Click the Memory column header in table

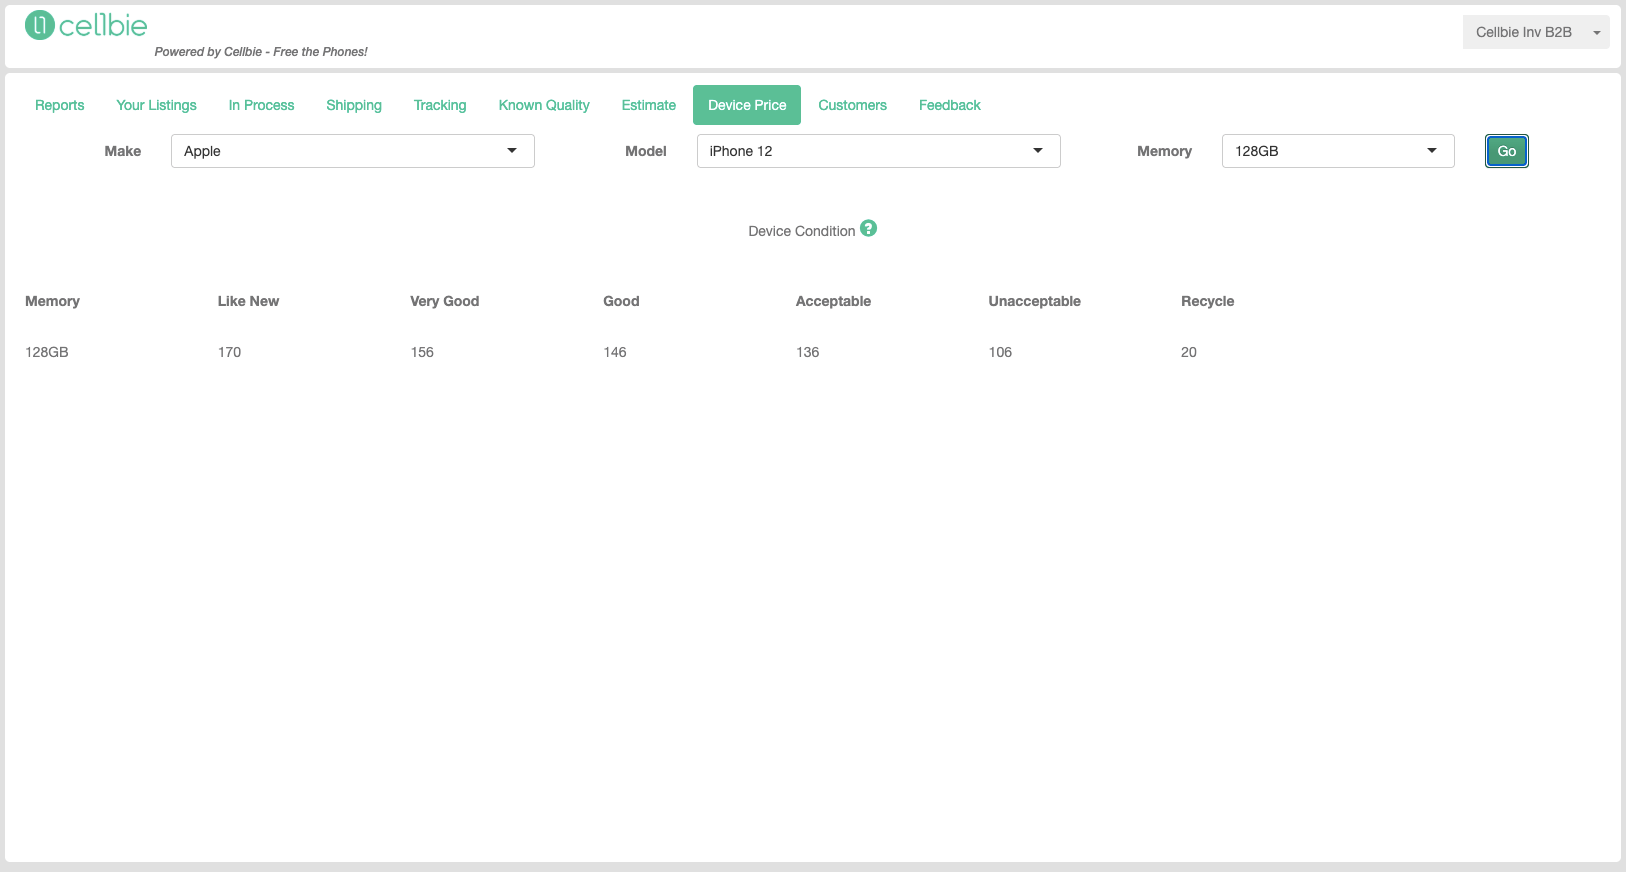pyautogui.click(x=52, y=301)
